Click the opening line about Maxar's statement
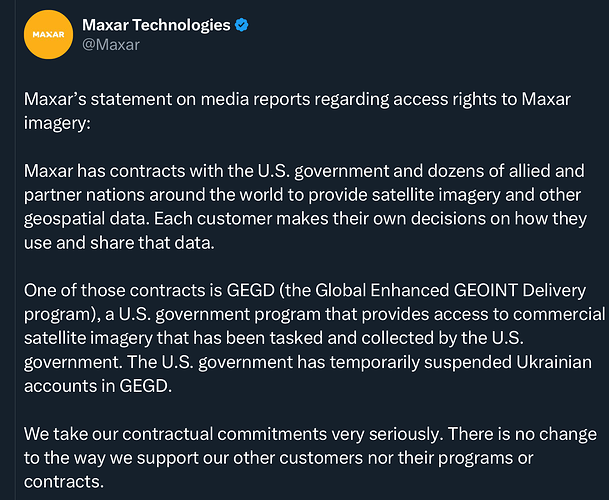 click(x=297, y=99)
